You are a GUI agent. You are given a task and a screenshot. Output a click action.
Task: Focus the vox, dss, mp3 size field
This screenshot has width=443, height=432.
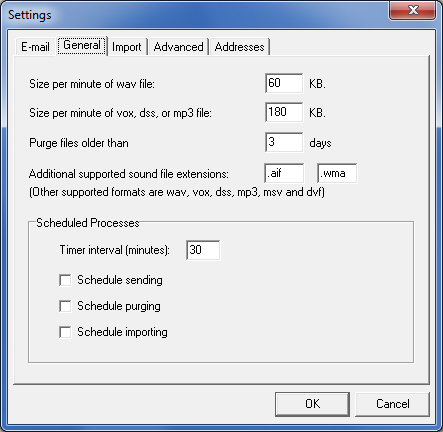pyautogui.click(x=284, y=112)
